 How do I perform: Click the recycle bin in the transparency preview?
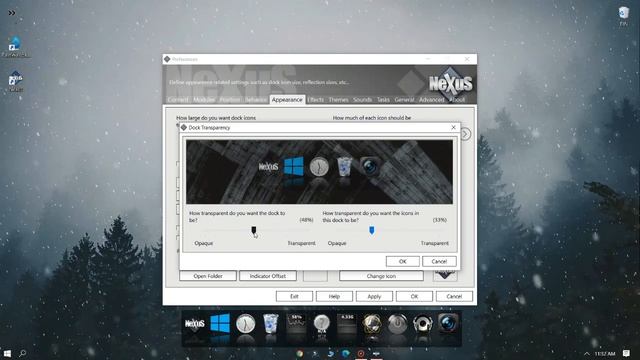[344, 167]
